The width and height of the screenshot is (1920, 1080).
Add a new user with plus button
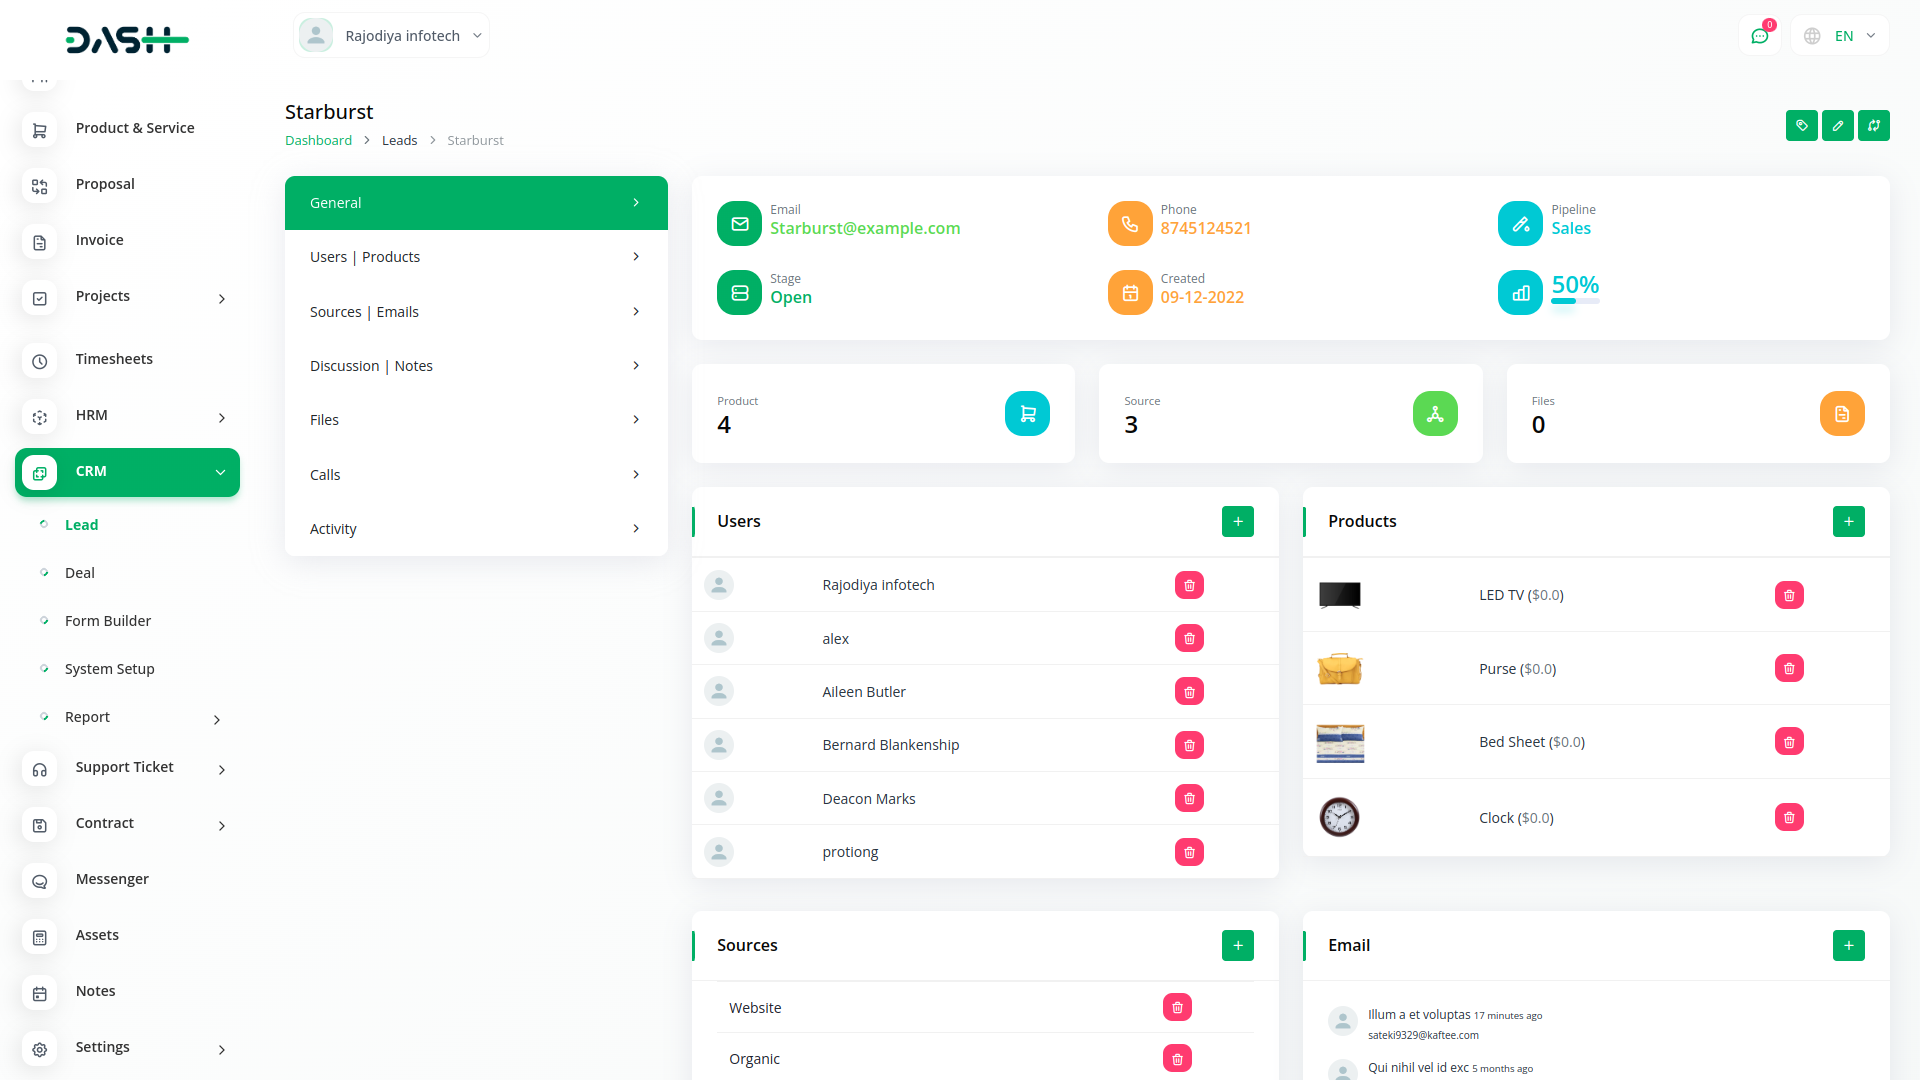point(1237,522)
